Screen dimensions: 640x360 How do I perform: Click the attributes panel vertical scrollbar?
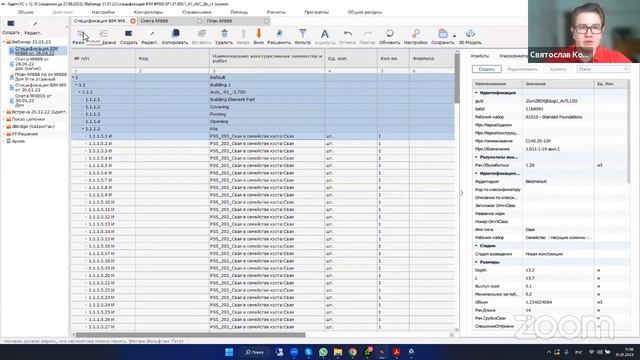click(629, 131)
